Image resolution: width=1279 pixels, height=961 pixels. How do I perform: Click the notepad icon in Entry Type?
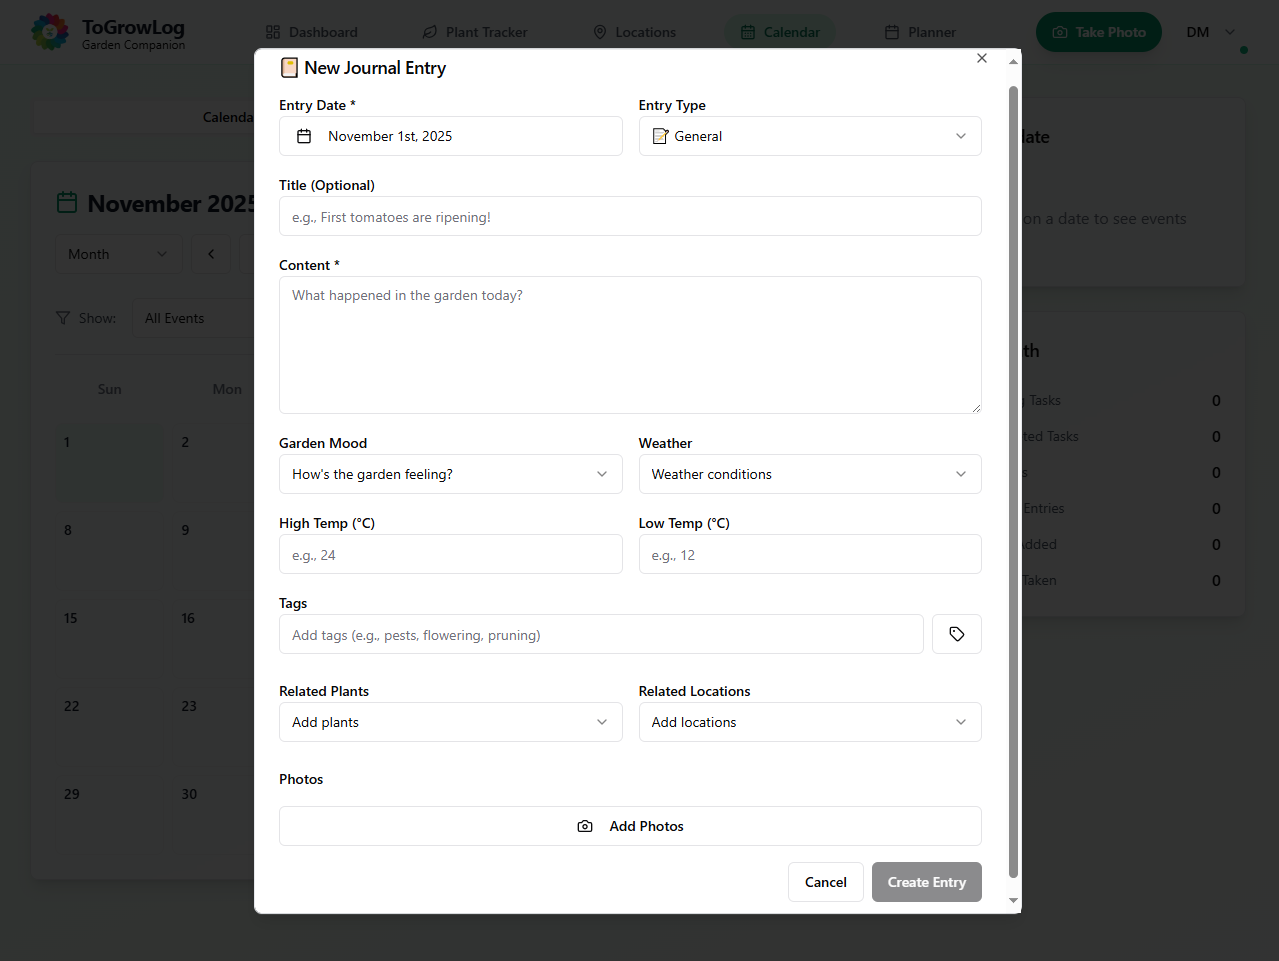click(x=660, y=136)
